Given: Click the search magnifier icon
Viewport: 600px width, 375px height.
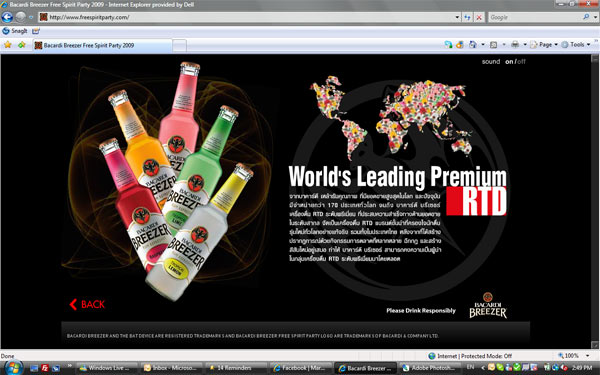Looking at the screenshot, I should (586, 17).
